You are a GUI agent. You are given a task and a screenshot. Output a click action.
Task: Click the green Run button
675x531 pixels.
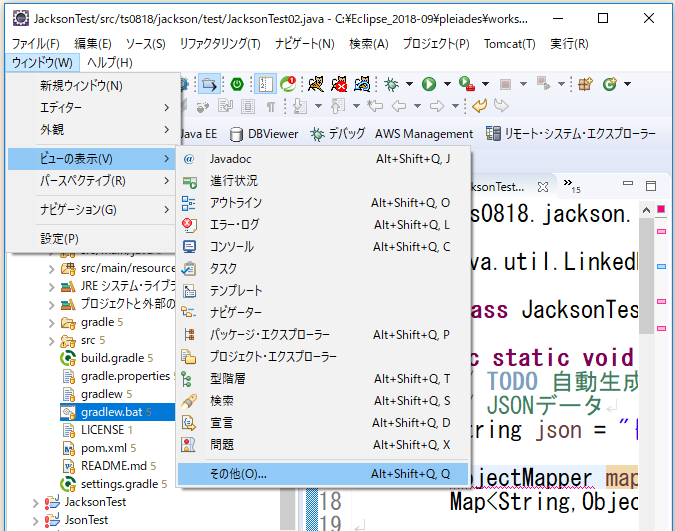(429, 84)
